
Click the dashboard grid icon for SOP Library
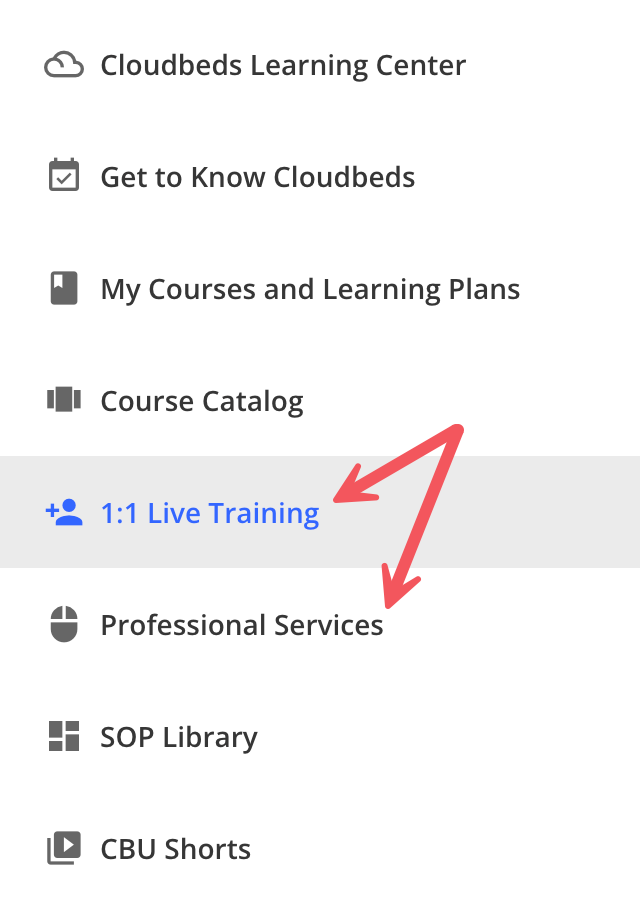click(x=64, y=737)
